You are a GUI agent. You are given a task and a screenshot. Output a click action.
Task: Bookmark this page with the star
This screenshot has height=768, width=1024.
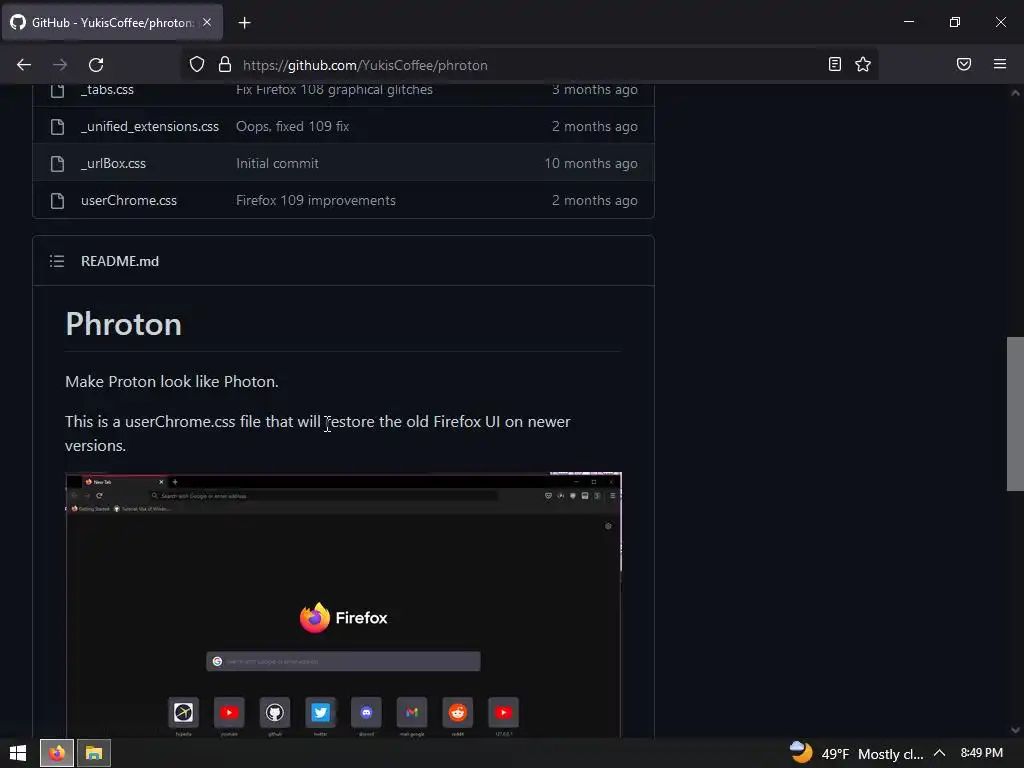[863, 64]
